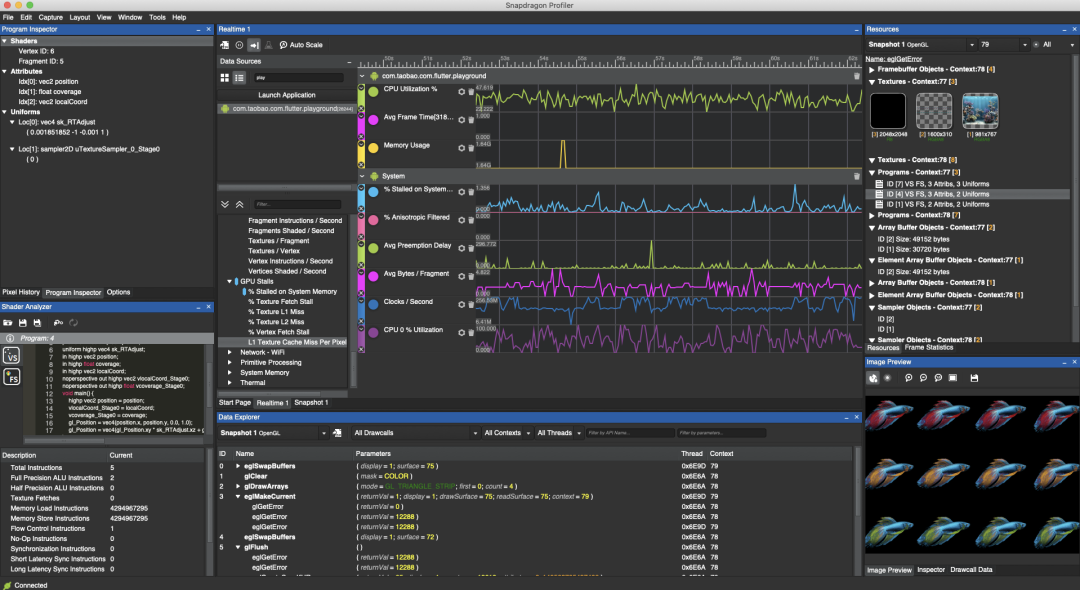Zoom in on Image Preview
This screenshot has height=590, width=1080.
pyautogui.click(x=908, y=378)
